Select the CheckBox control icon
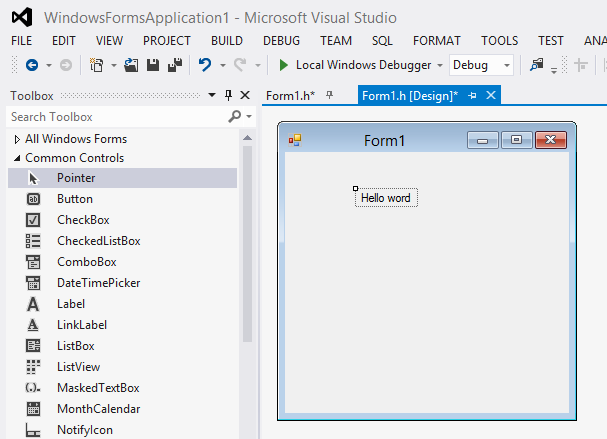This screenshot has height=439, width=607. point(33,220)
